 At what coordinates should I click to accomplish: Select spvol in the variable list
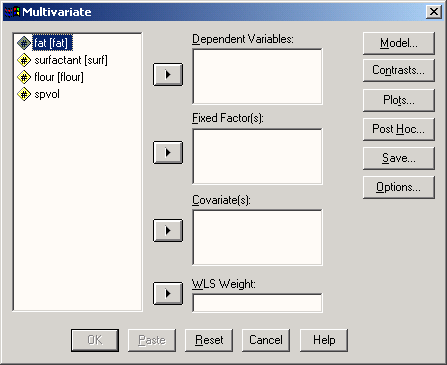[47, 94]
